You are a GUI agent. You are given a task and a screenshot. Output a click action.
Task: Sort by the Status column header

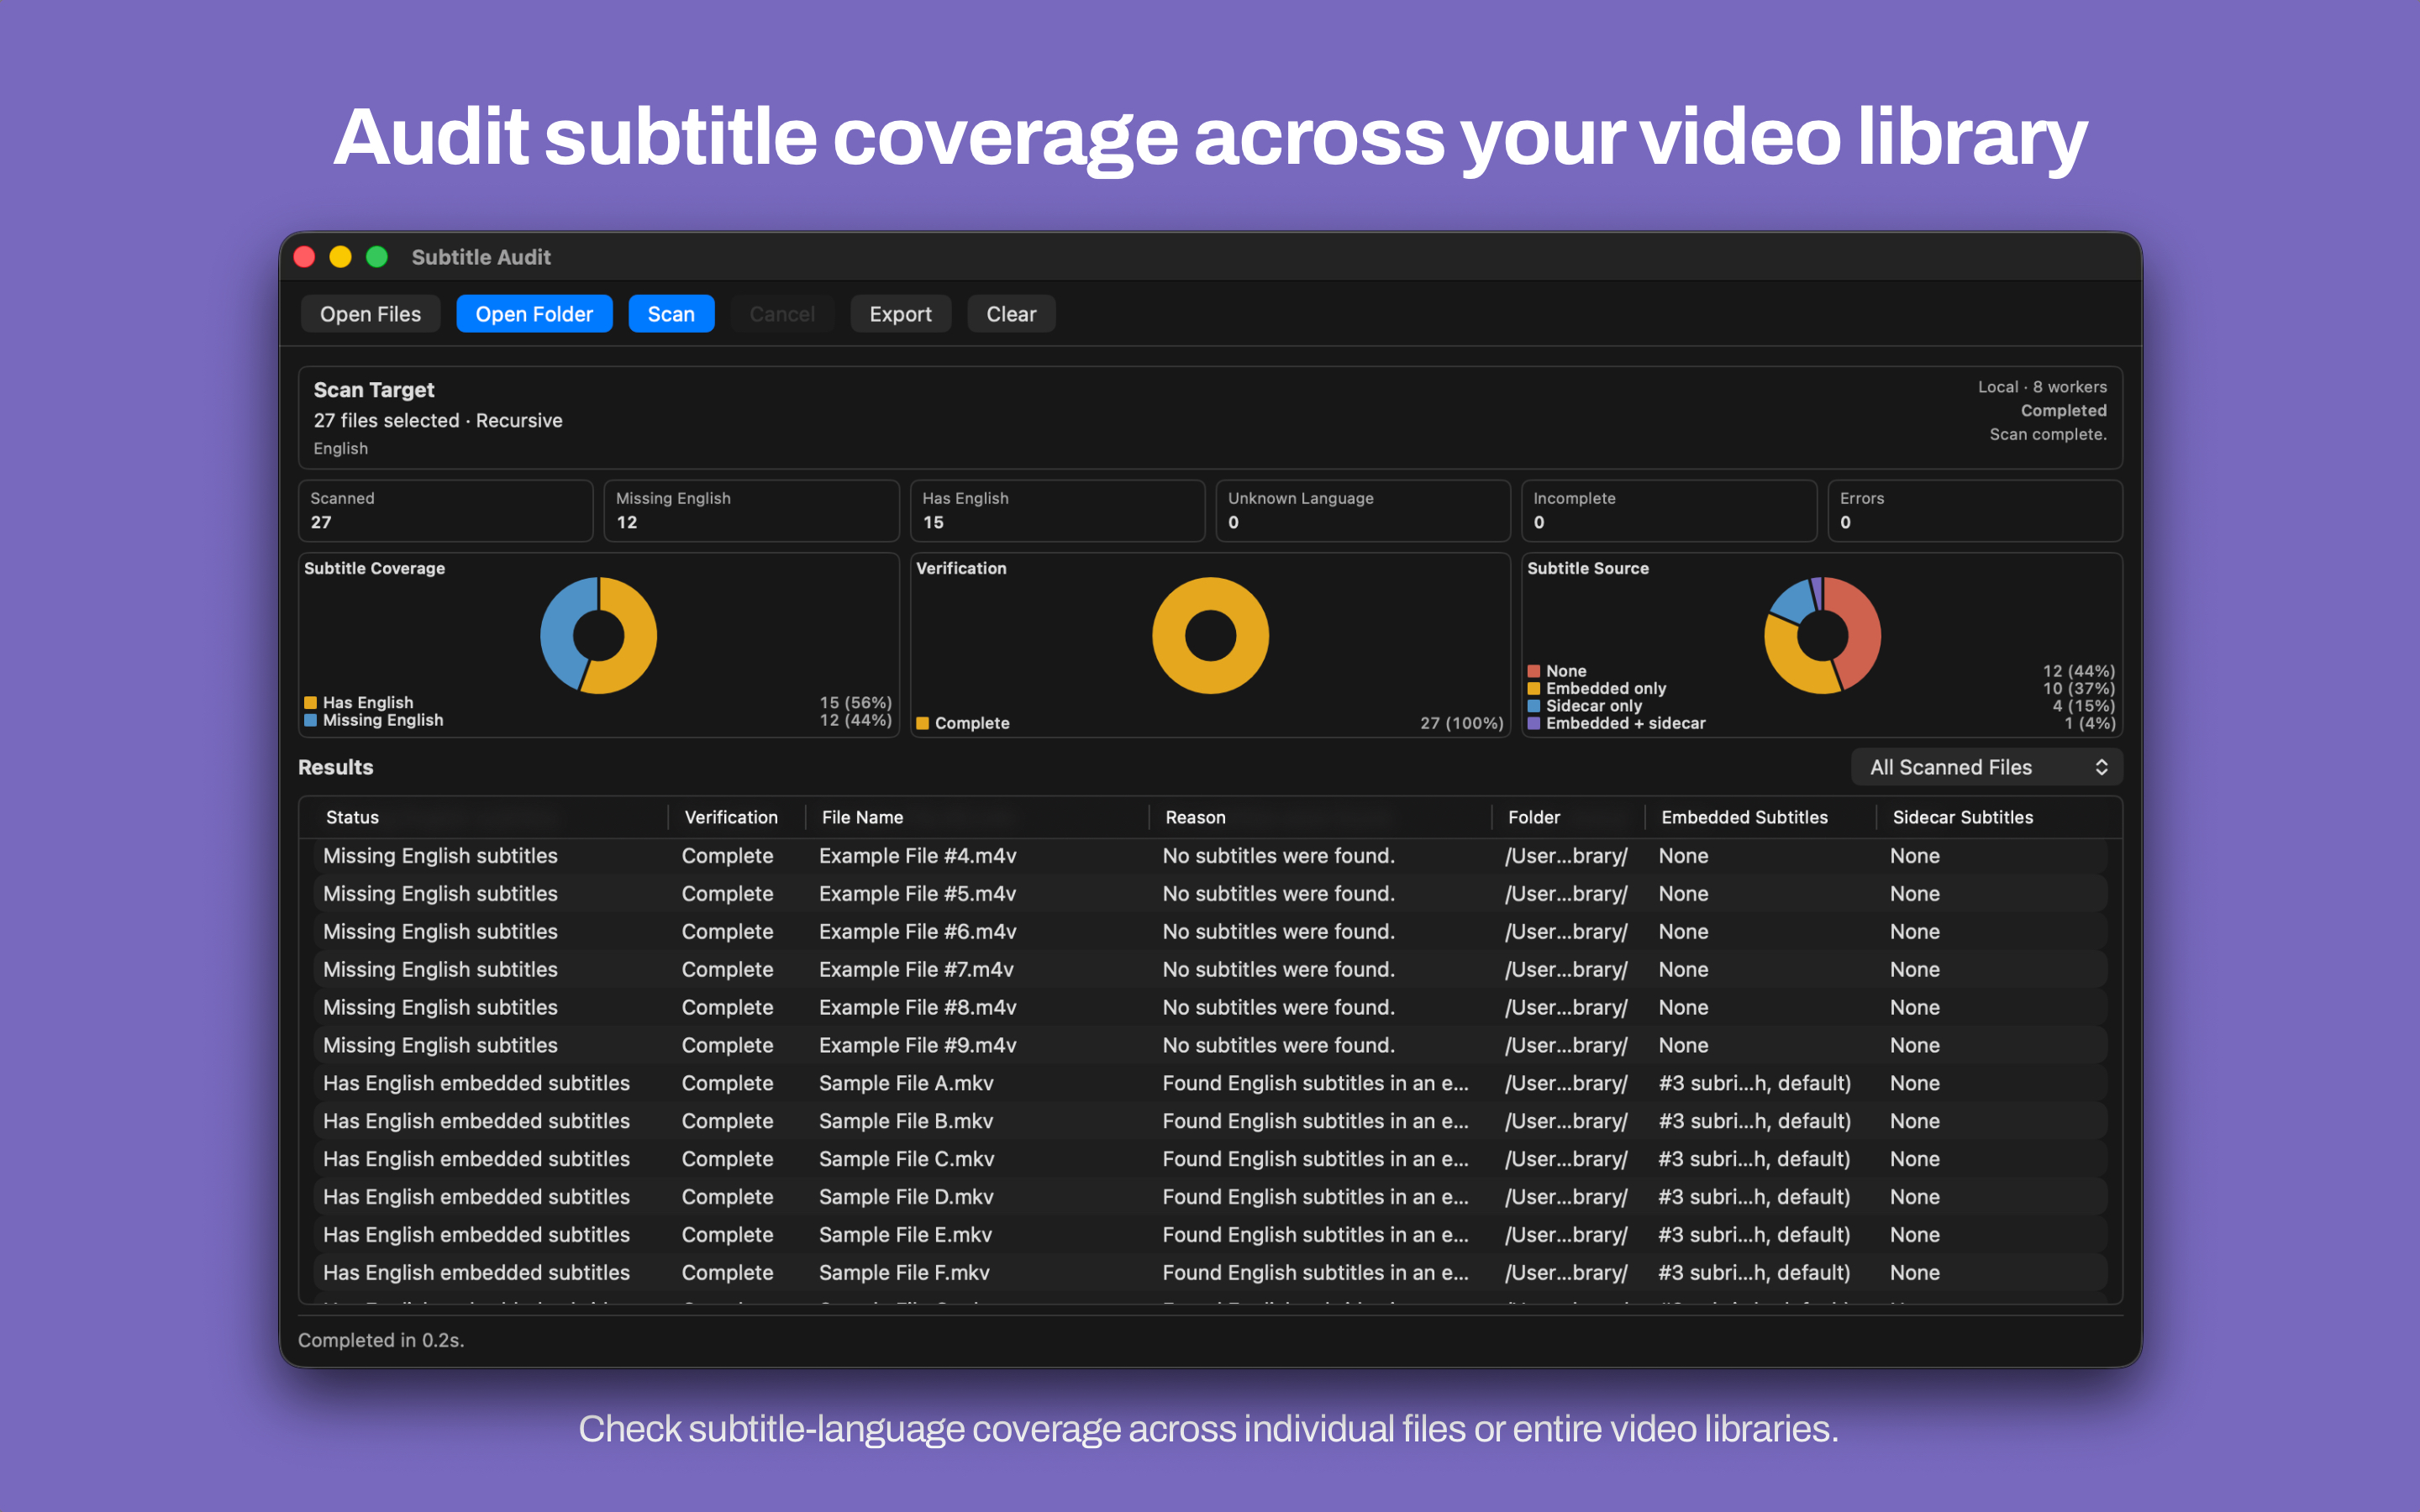352,817
